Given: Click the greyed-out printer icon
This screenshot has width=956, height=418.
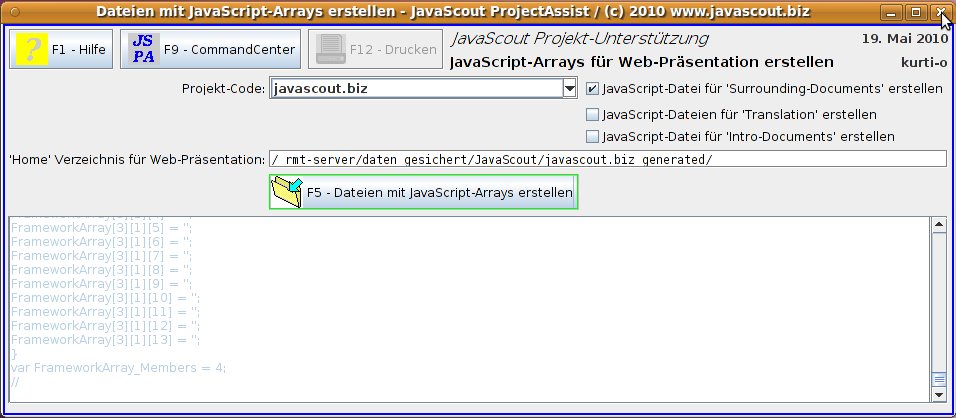Looking at the screenshot, I should [x=331, y=48].
